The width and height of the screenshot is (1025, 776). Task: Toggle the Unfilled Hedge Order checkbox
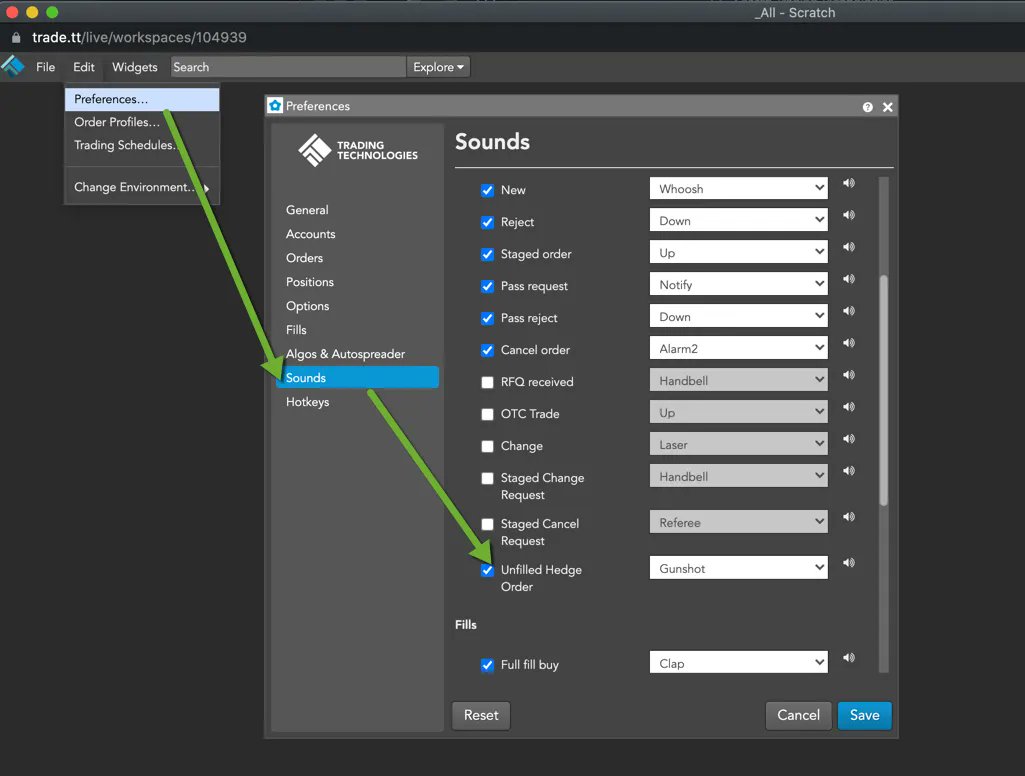tap(487, 570)
